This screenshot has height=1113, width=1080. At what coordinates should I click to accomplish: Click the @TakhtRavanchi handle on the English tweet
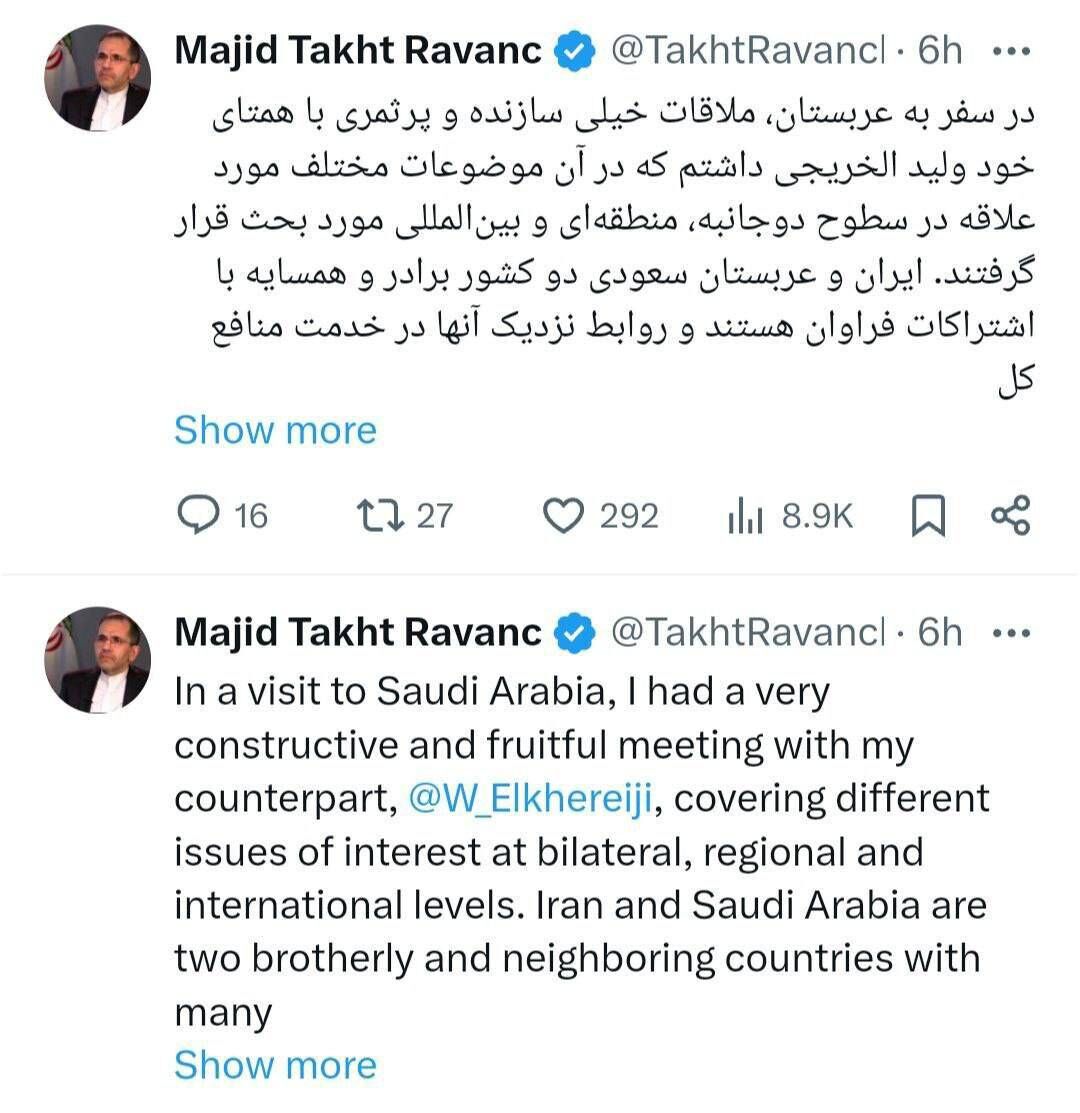coord(747,632)
